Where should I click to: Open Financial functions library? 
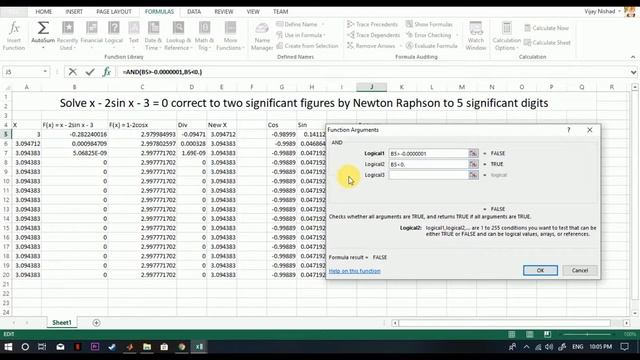click(x=91, y=36)
